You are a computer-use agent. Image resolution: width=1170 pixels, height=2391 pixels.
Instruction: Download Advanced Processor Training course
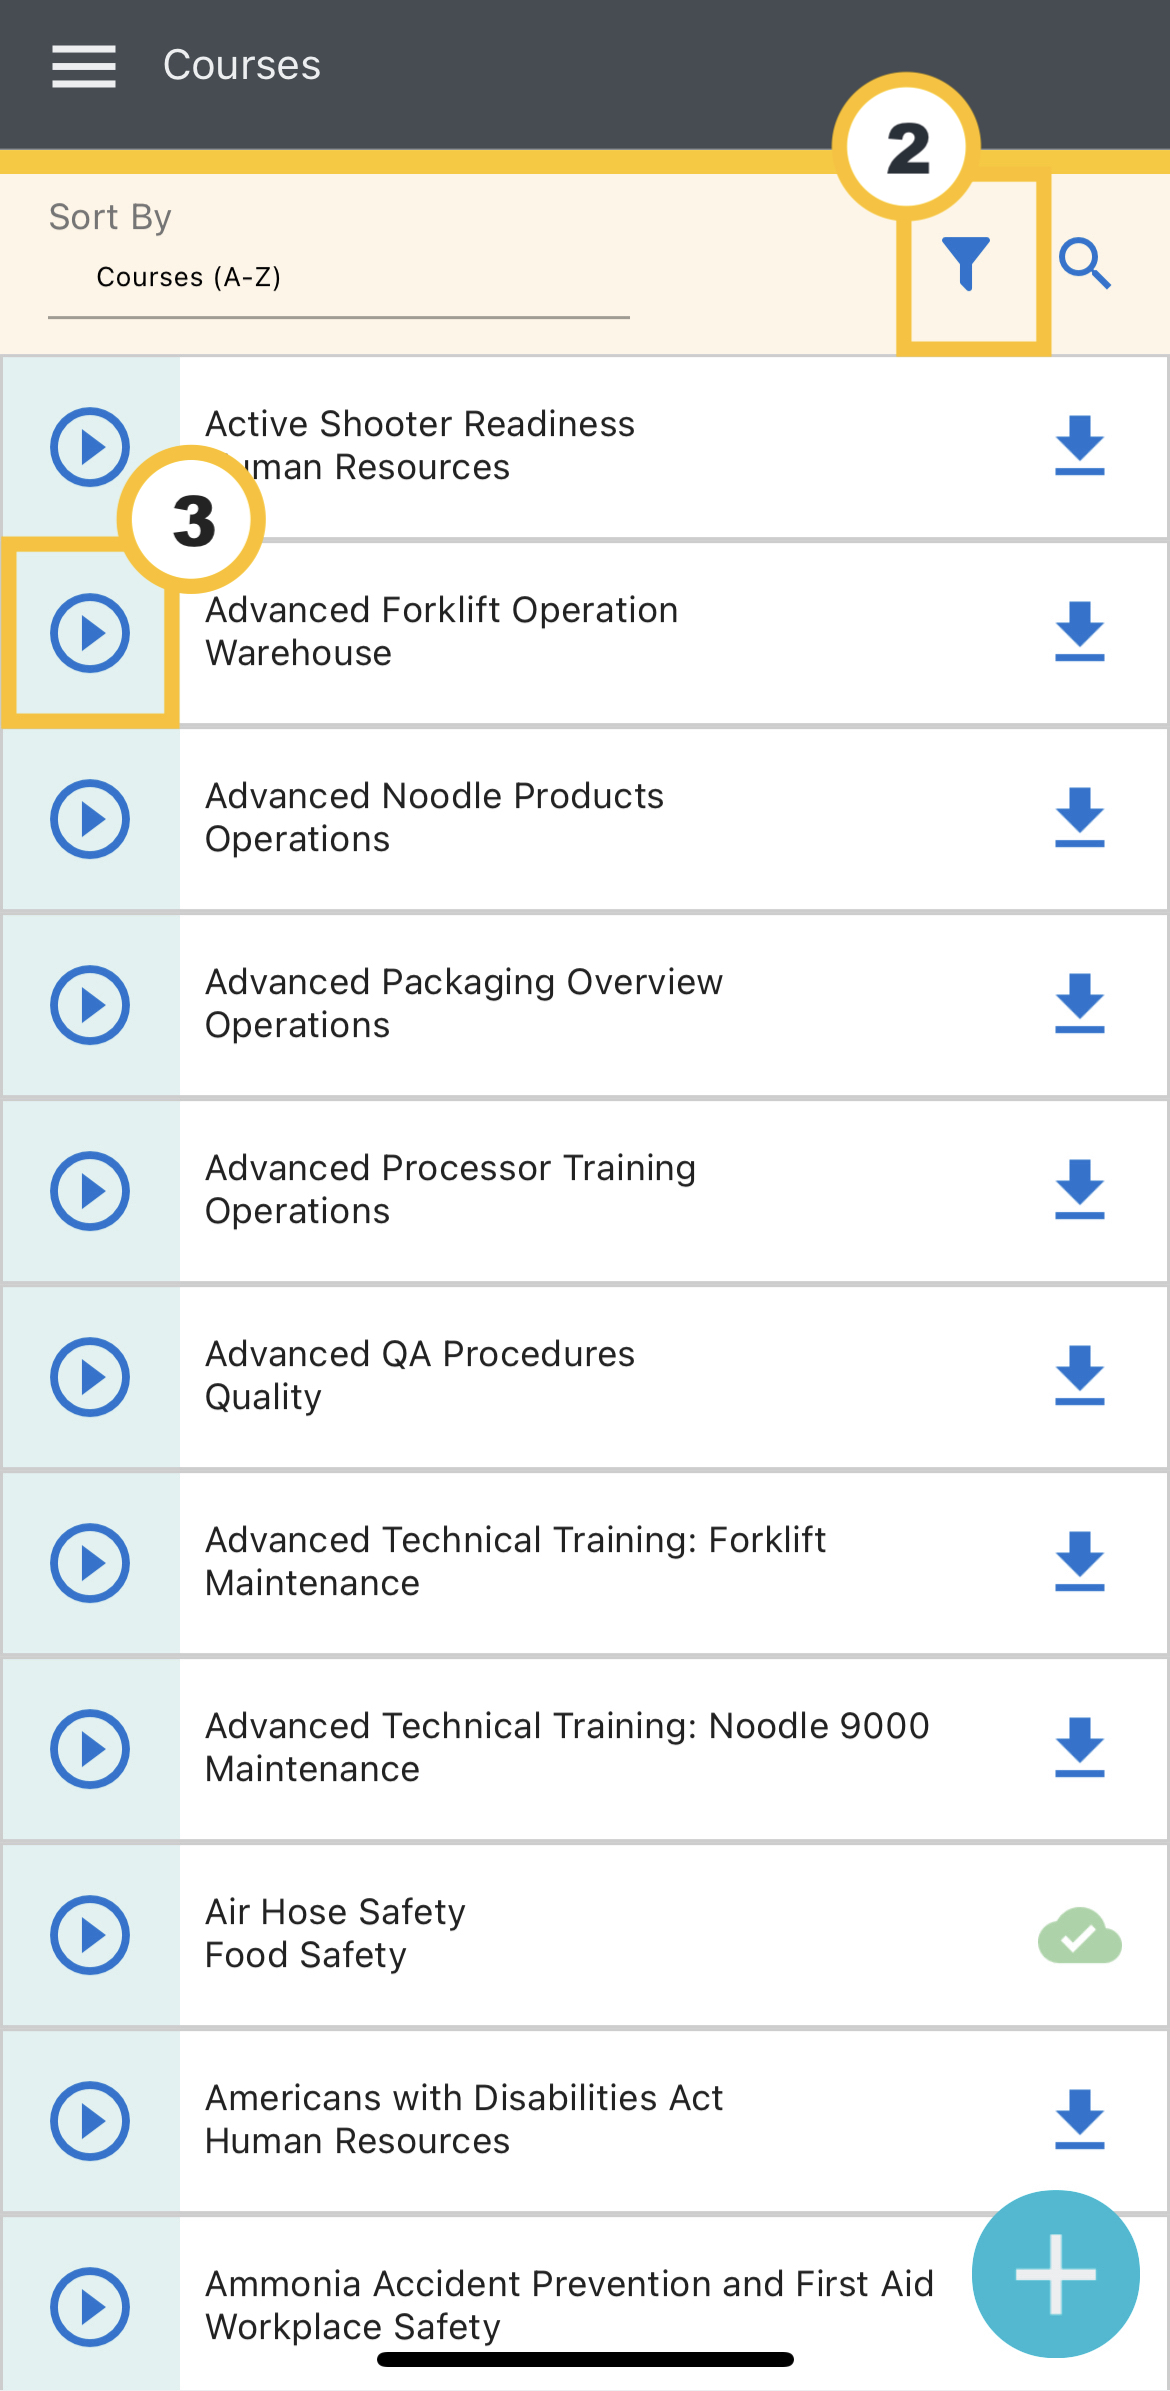pyautogui.click(x=1080, y=1190)
